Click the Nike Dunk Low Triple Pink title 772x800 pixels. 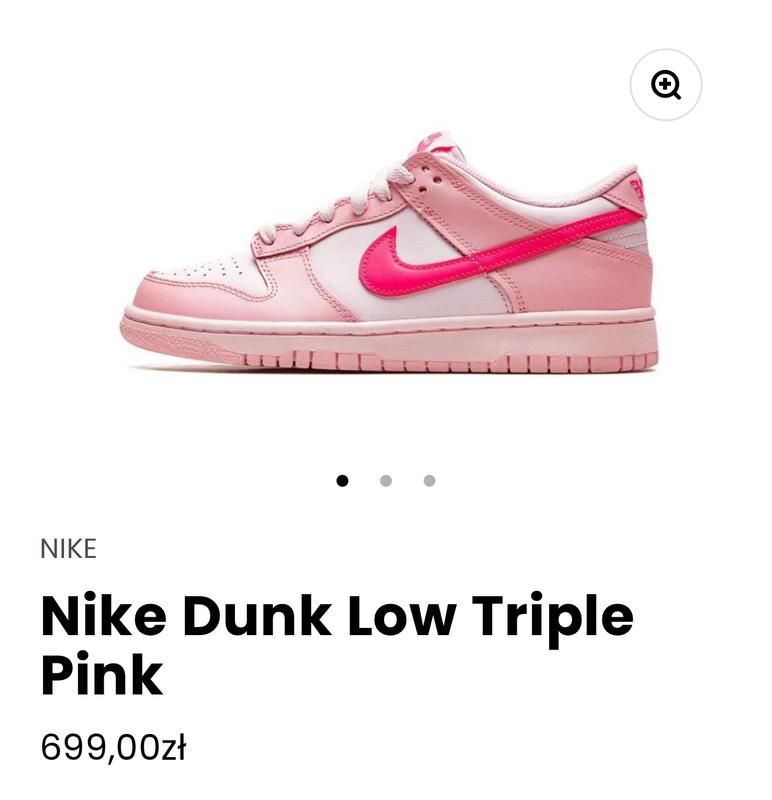coord(337,644)
